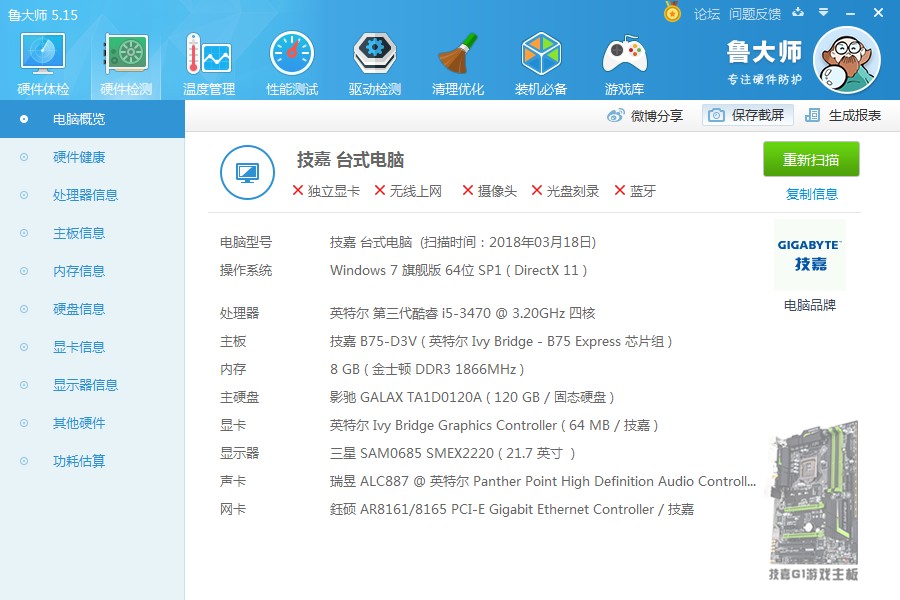Select the 硬件检测 hardware detection icon
The image size is (900, 600).
pos(126,64)
